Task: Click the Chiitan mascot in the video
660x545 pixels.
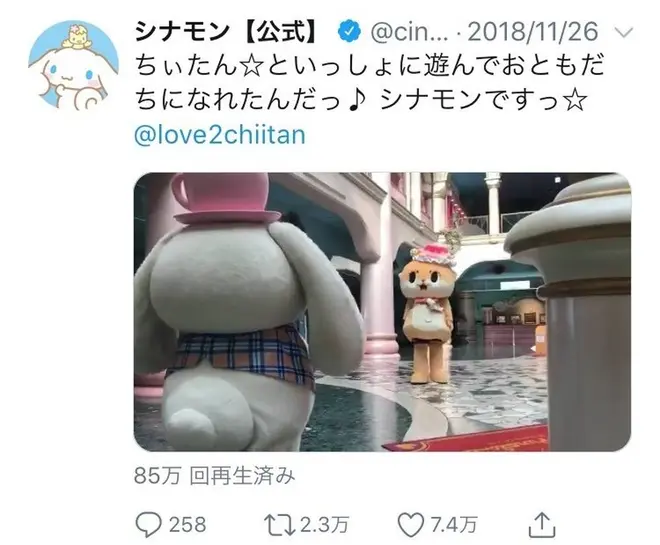Action: [427, 314]
